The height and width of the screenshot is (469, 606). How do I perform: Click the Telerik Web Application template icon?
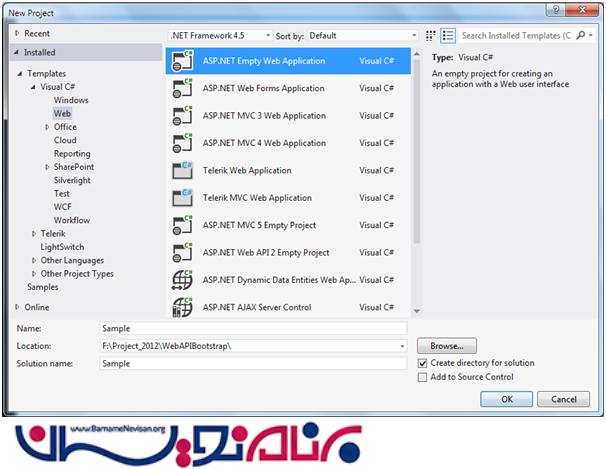point(182,170)
